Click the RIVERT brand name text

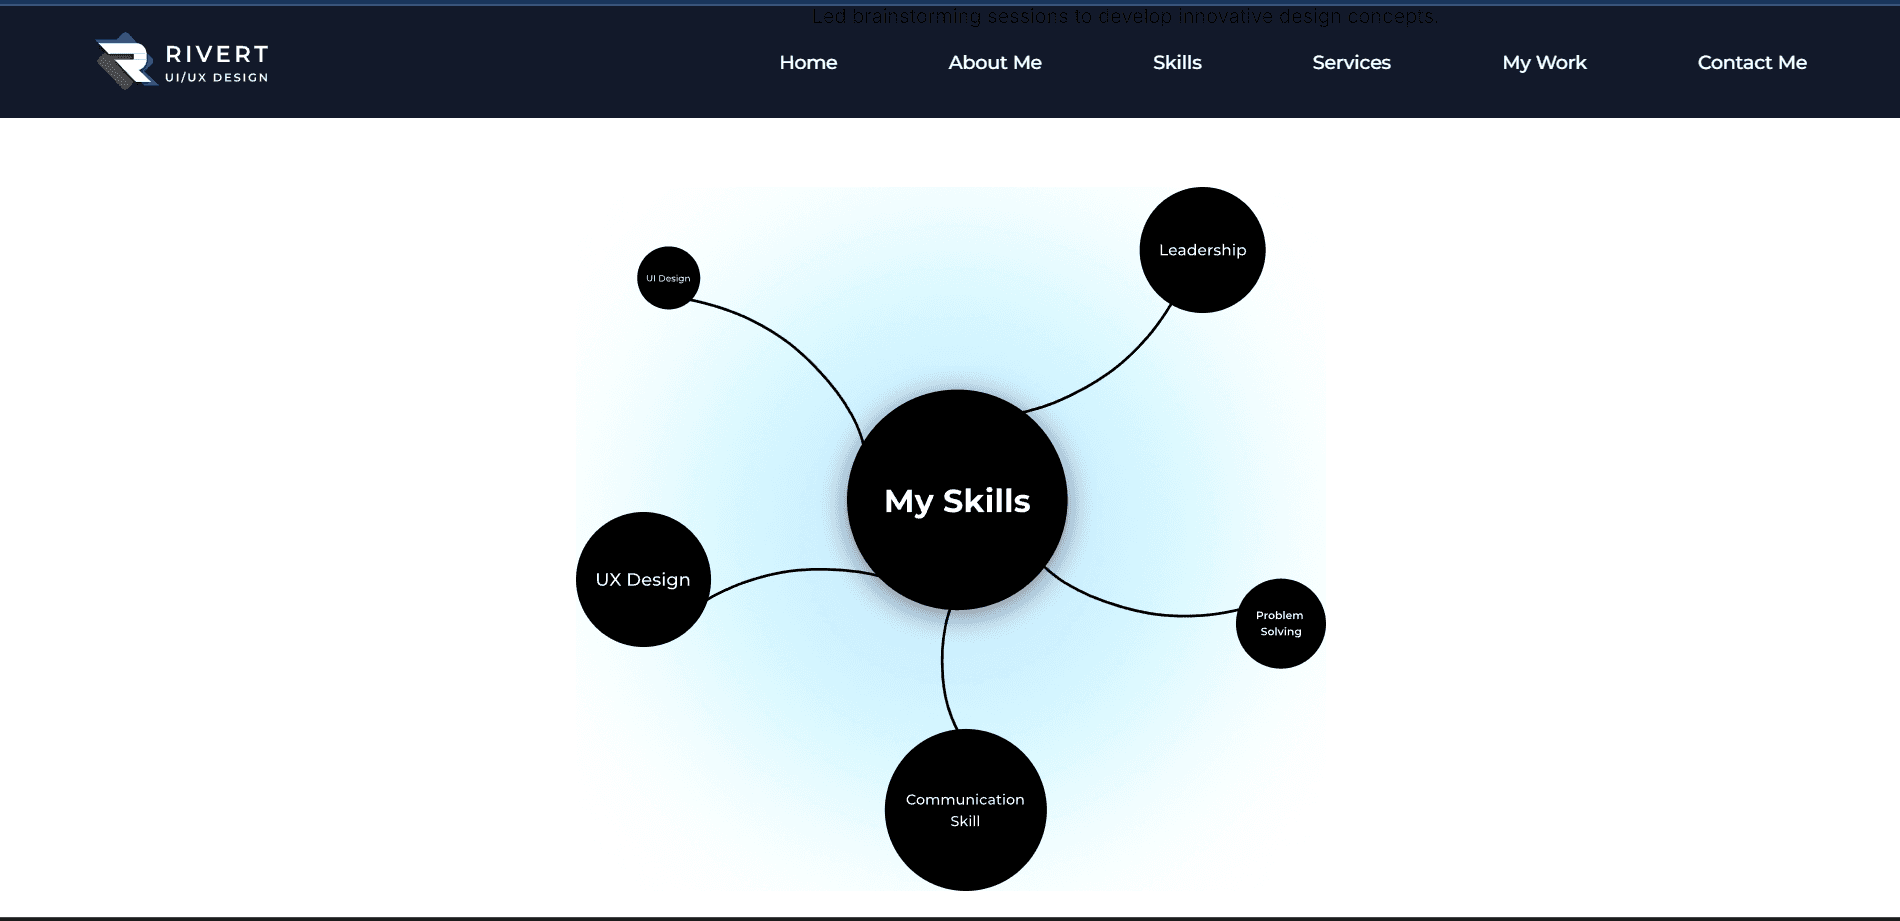217,54
